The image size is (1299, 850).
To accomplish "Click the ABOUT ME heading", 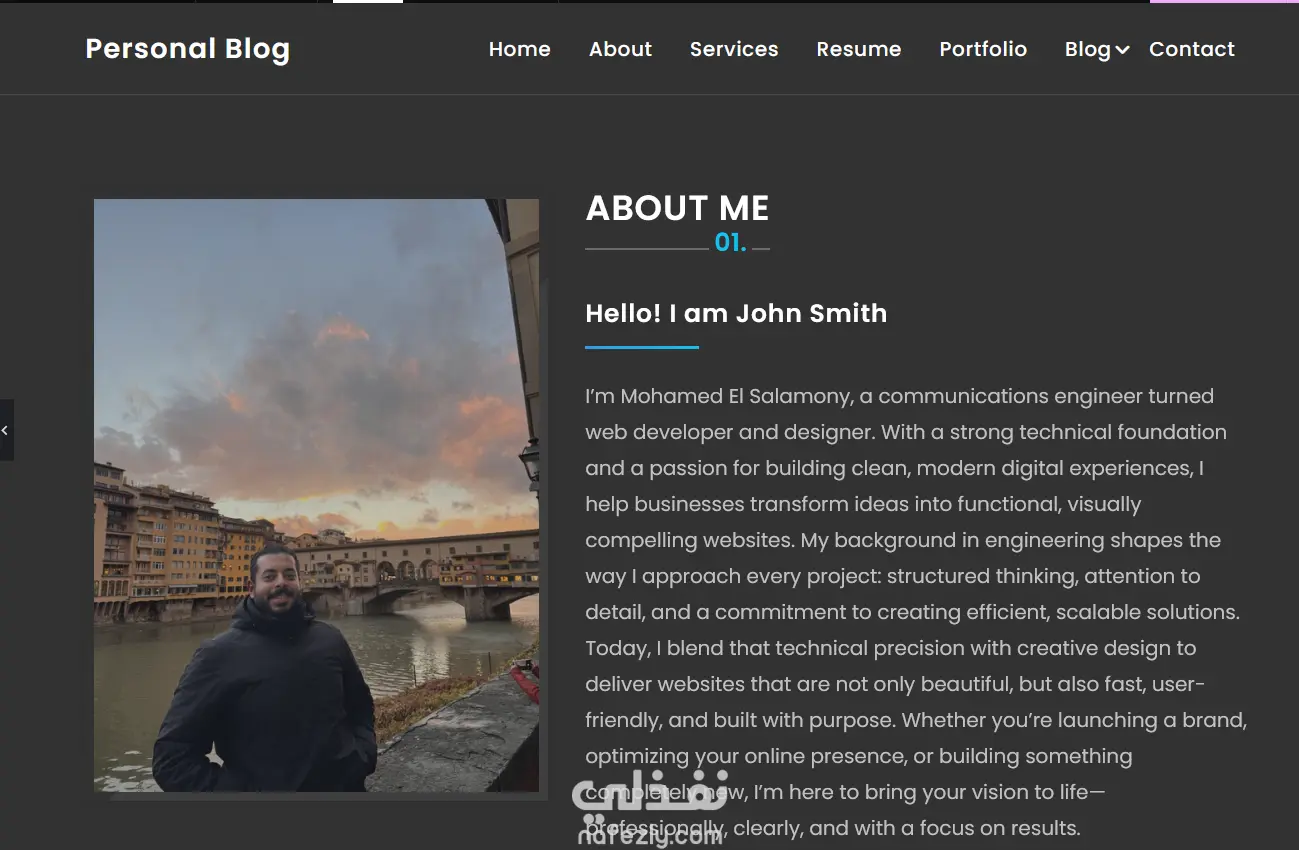I will click(x=677, y=208).
